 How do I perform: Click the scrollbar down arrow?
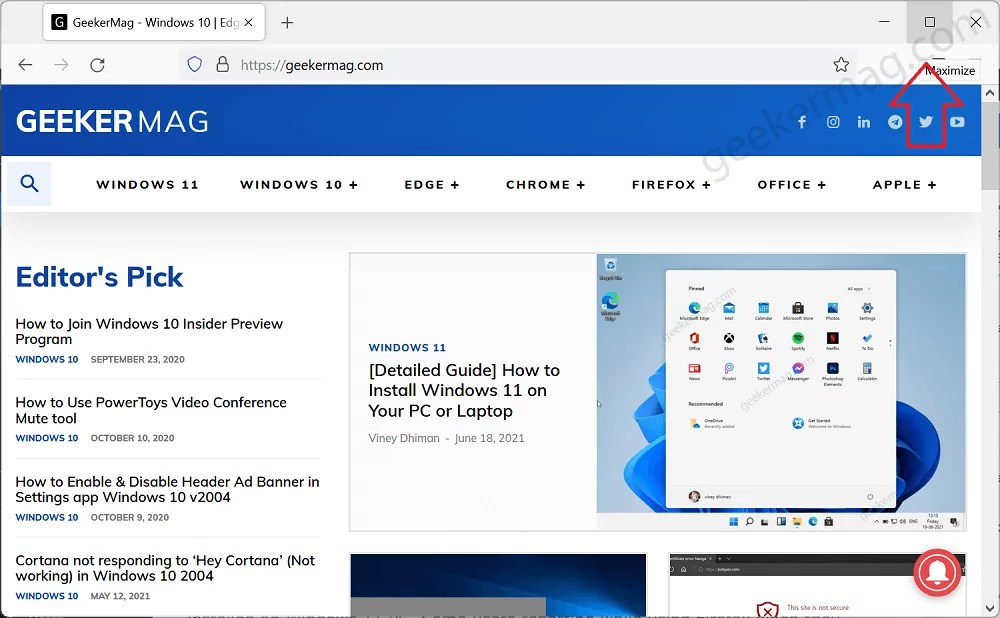[x=990, y=608]
